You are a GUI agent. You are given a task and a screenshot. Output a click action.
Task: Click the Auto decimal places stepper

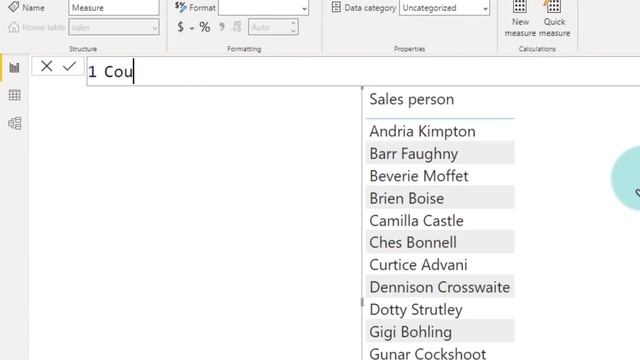293,27
